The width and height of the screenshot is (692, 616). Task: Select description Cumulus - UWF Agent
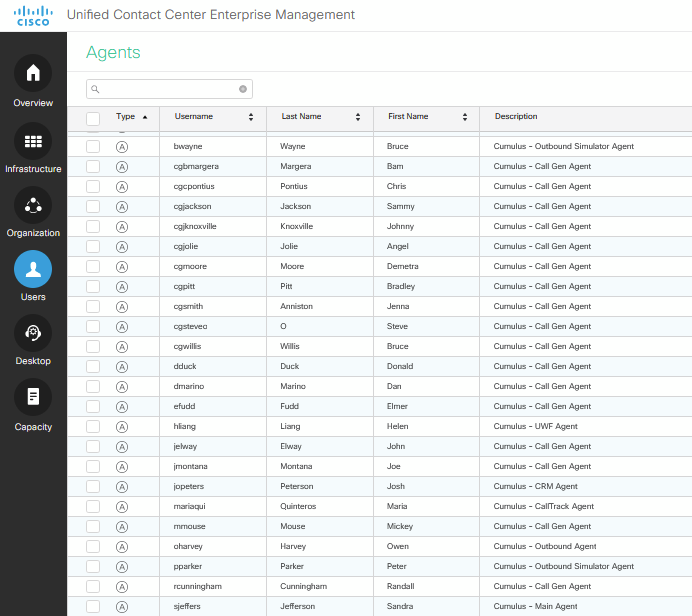click(535, 426)
